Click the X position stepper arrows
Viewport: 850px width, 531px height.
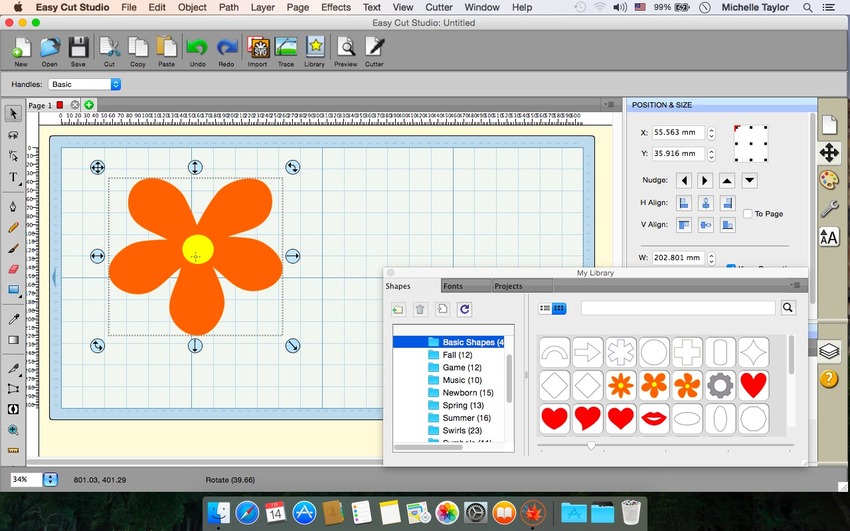click(711, 132)
